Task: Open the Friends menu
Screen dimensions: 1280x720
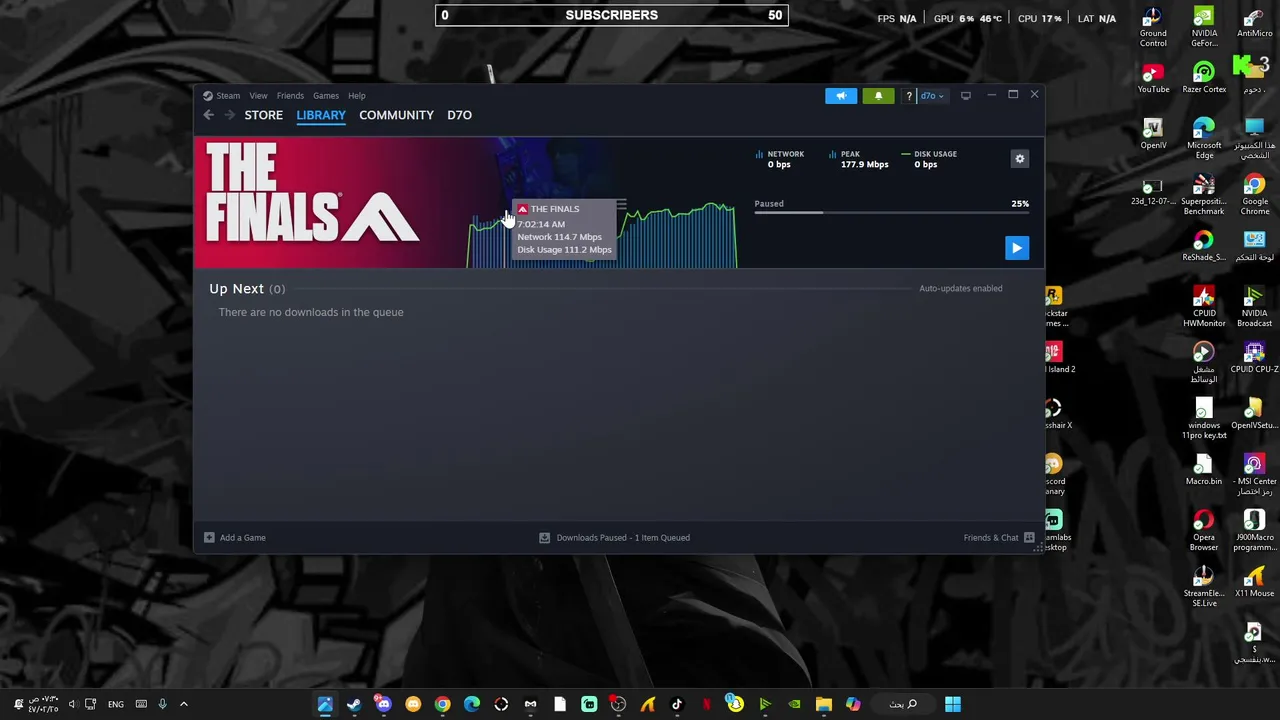Action: pyautogui.click(x=290, y=96)
